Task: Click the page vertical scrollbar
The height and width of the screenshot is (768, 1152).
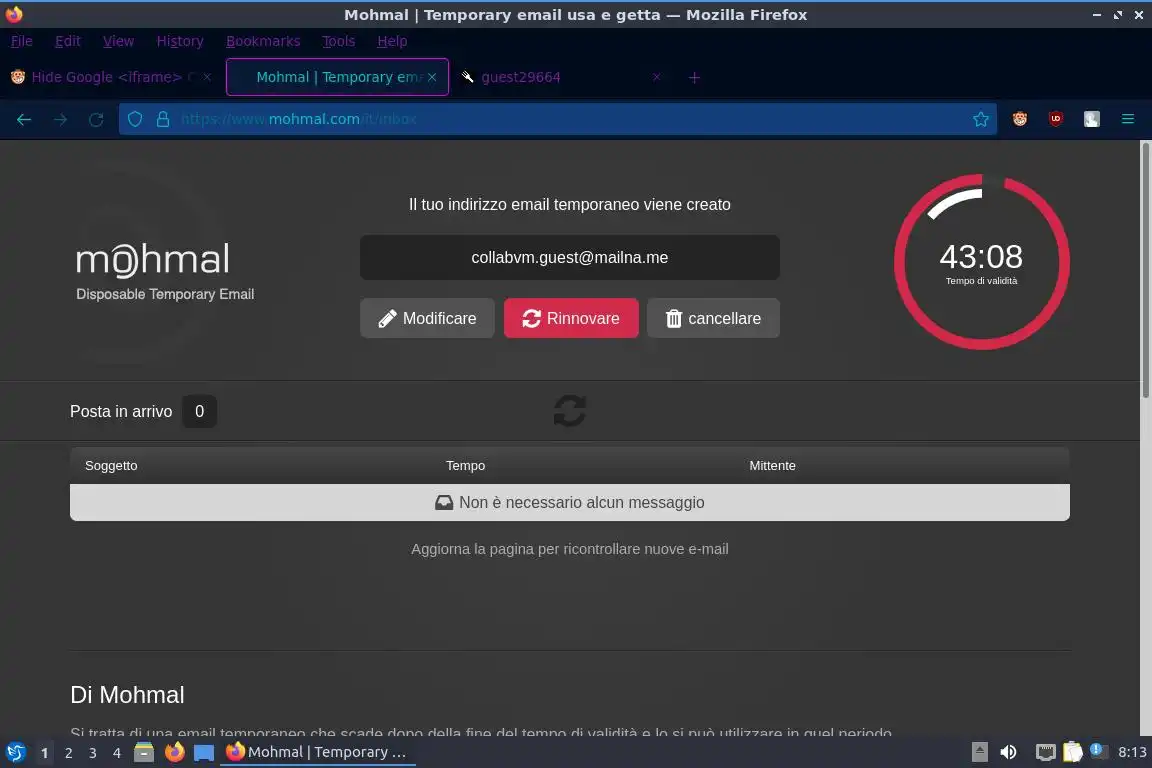Action: click(1145, 270)
